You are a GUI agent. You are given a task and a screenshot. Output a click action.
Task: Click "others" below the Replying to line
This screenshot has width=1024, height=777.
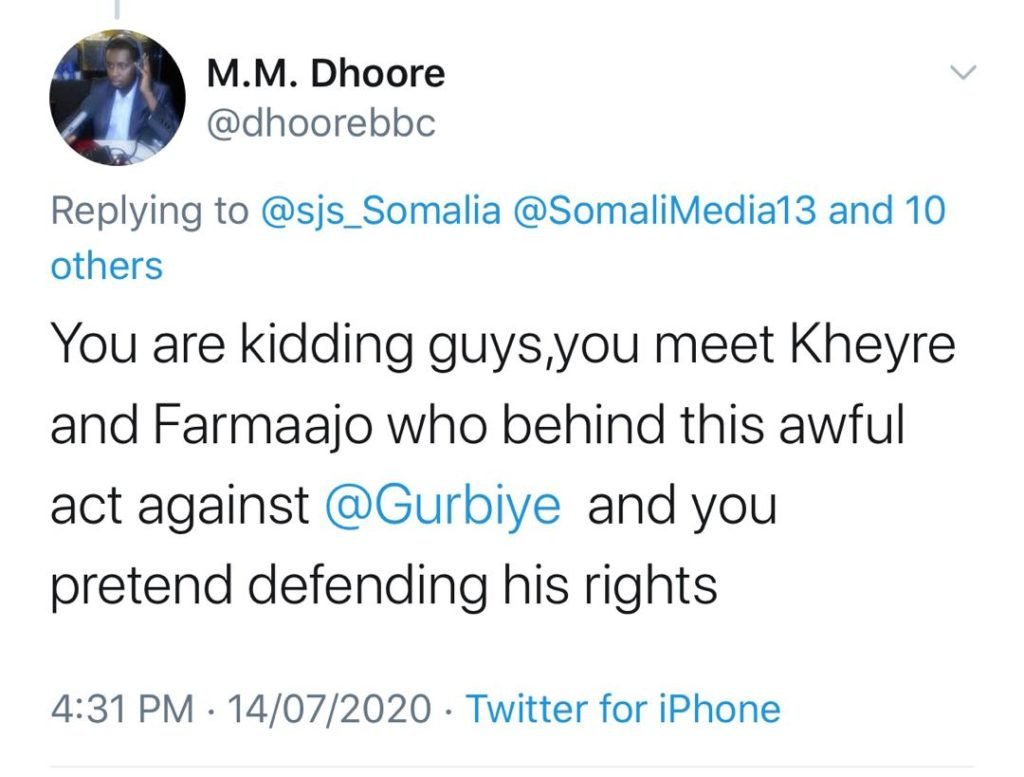tap(106, 266)
